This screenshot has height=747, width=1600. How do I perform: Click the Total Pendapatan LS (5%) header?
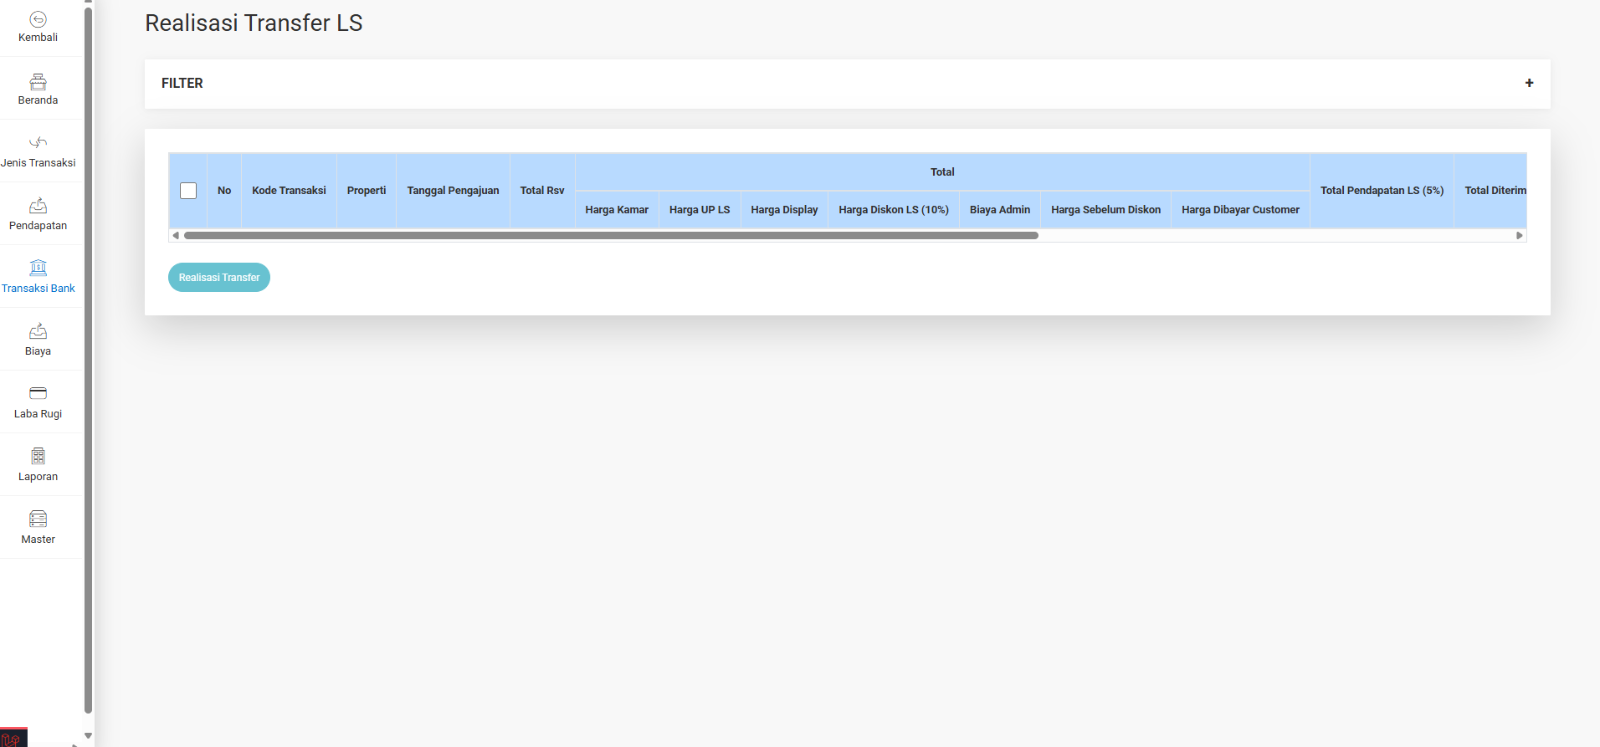point(1381,191)
